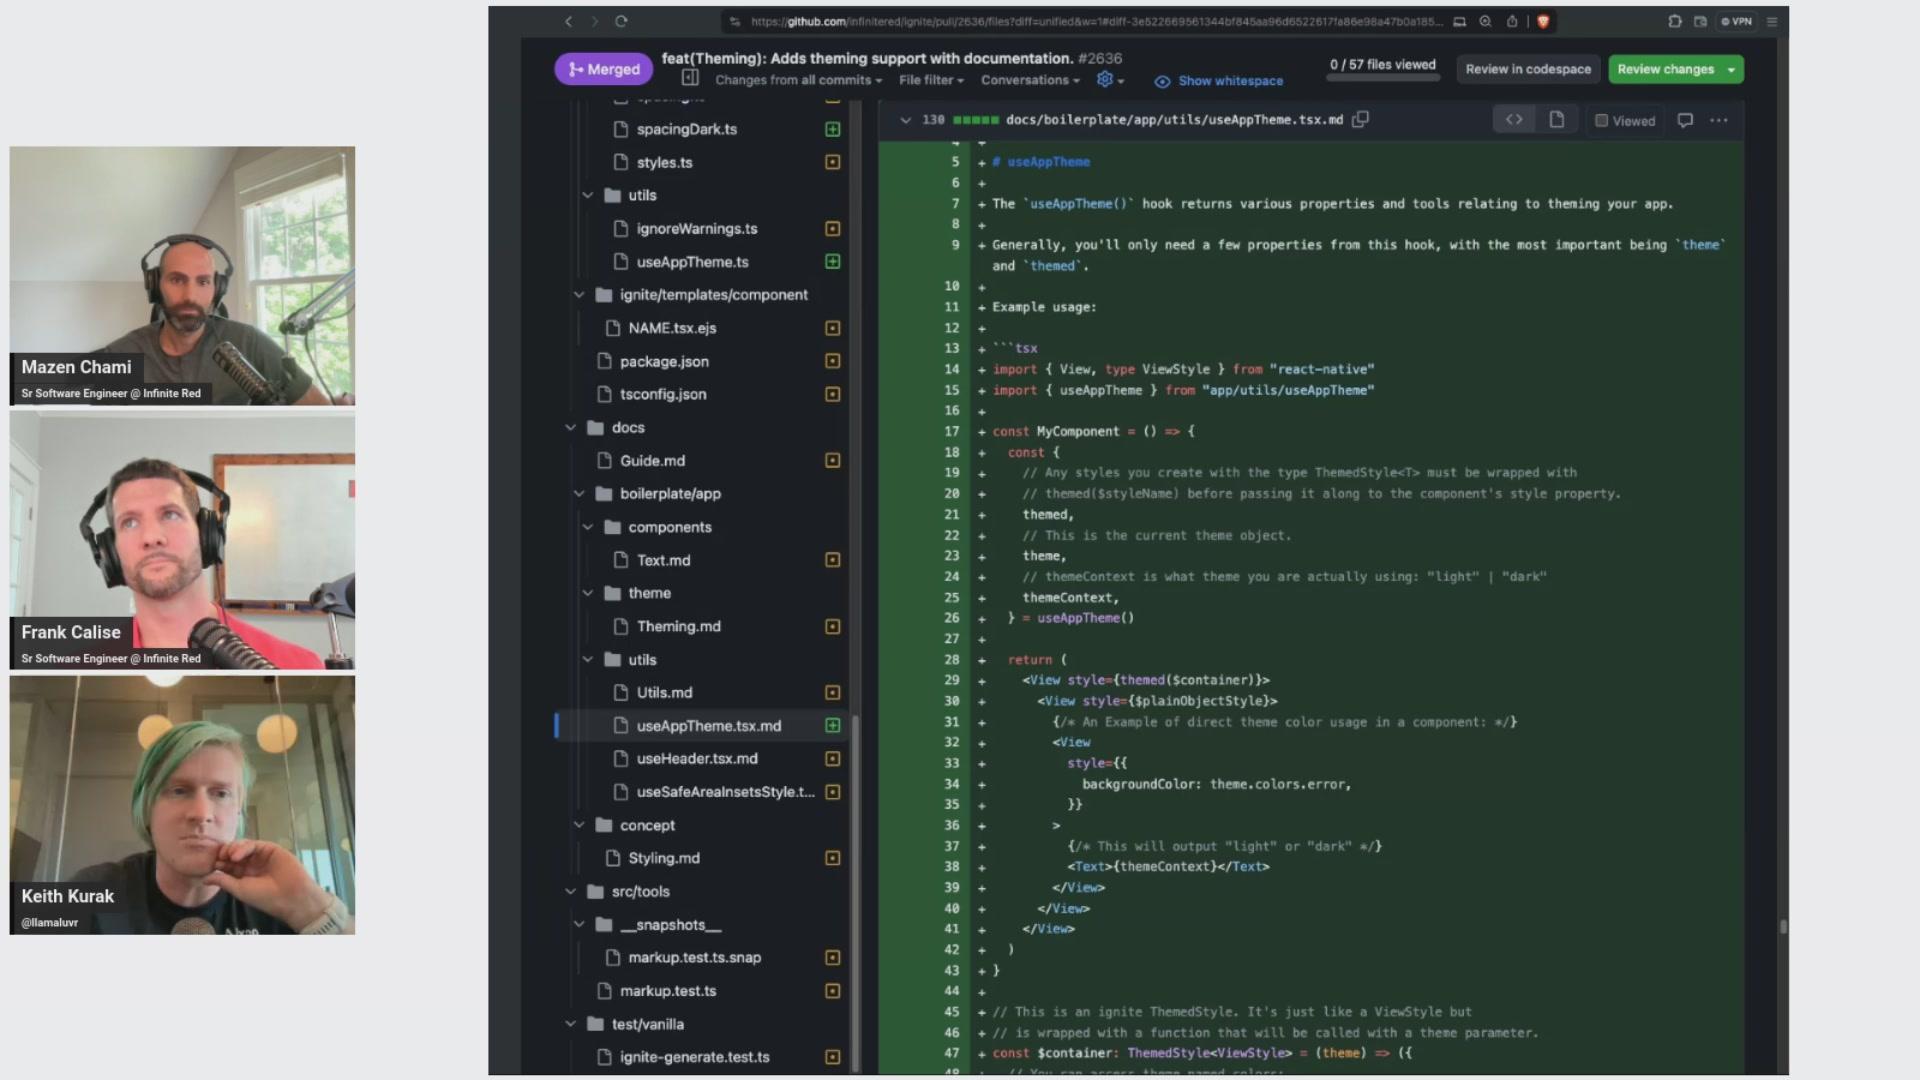
Task: Click the zoom magnifier icon in address bar
Action: pyautogui.click(x=1485, y=21)
